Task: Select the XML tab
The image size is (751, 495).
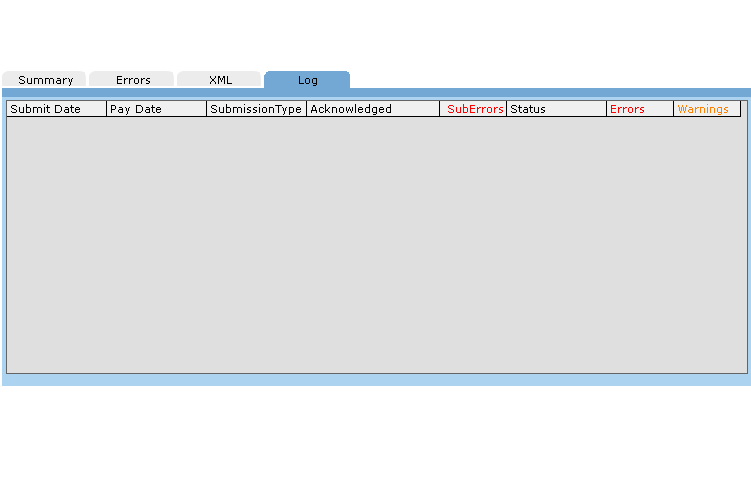Action: 220,80
